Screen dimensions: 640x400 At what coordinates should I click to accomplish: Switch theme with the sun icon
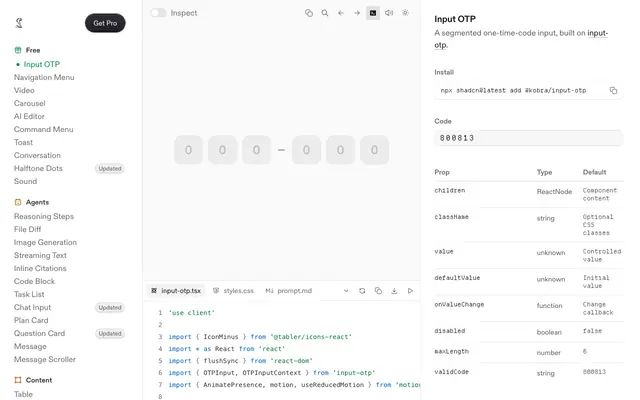405,13
